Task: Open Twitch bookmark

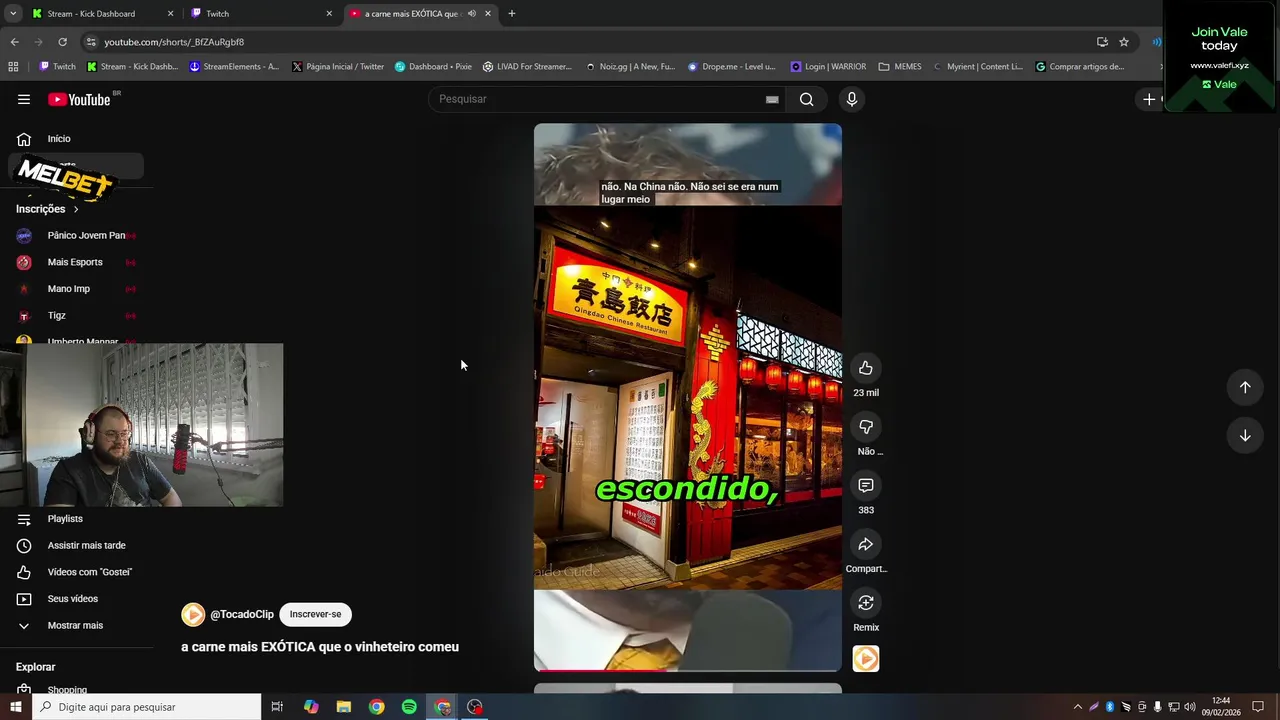Action: point(57,67)
